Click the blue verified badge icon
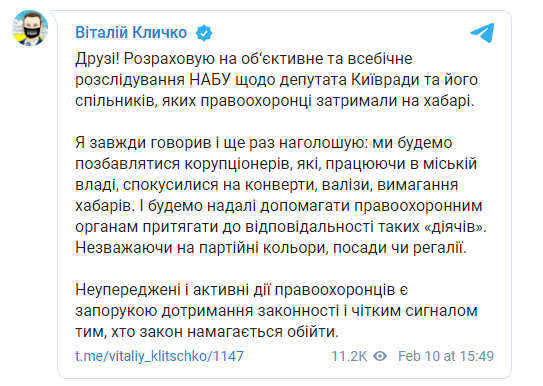This screenshot has width=543, height=386. pos(204,33)
